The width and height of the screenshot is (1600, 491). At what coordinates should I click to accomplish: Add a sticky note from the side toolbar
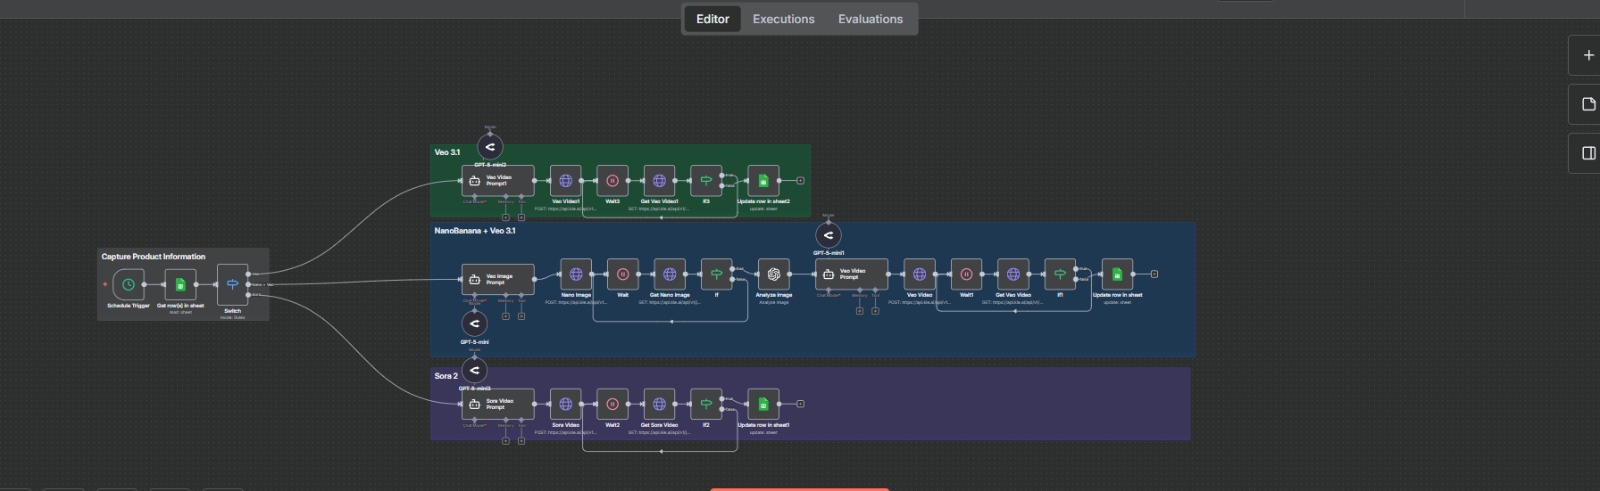pos(1588,104)
